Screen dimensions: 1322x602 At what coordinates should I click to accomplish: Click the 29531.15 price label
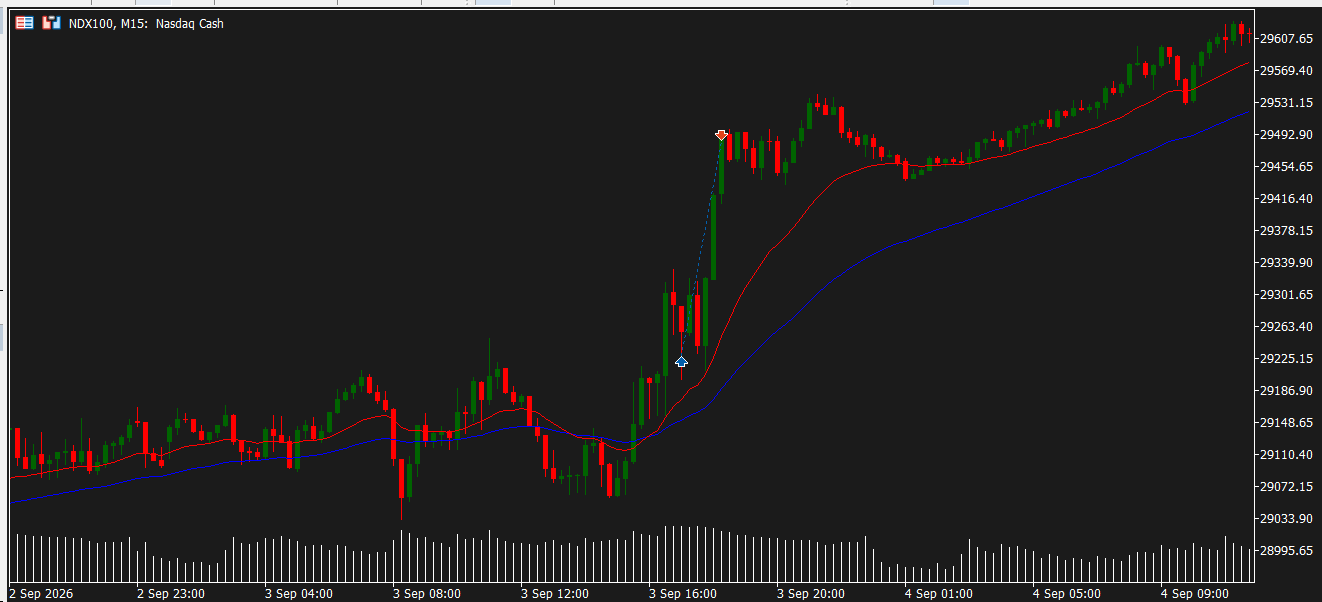pos(1287,103)
